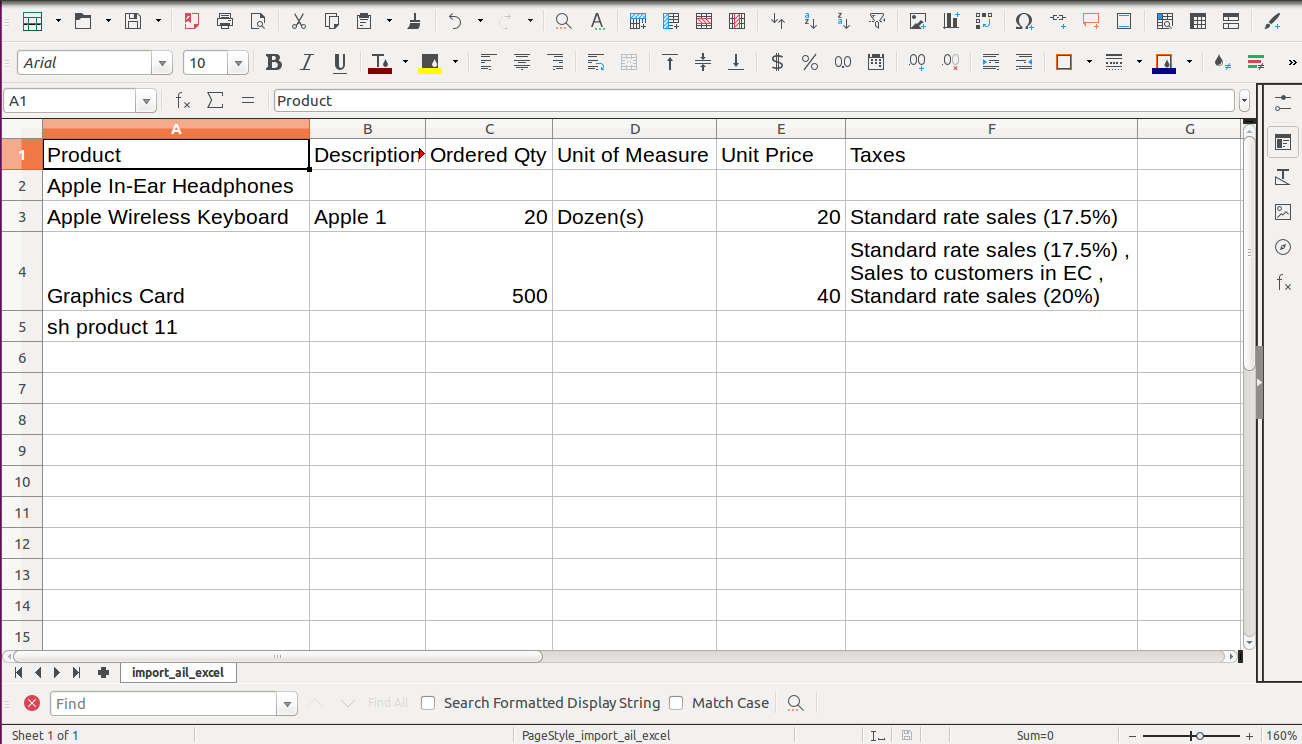The height and width of the screenshot is (744, 1302).
Task: Select the import_ail_excel sheet tab
Action: coord(179,673)
